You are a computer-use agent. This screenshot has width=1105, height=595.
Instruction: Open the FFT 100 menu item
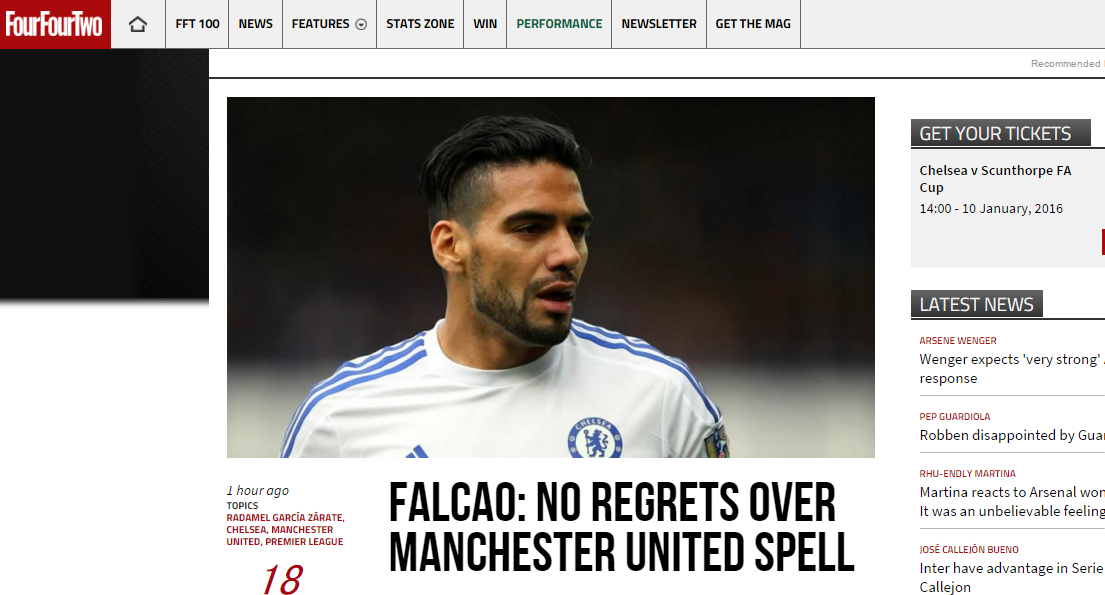click(197, 24)
